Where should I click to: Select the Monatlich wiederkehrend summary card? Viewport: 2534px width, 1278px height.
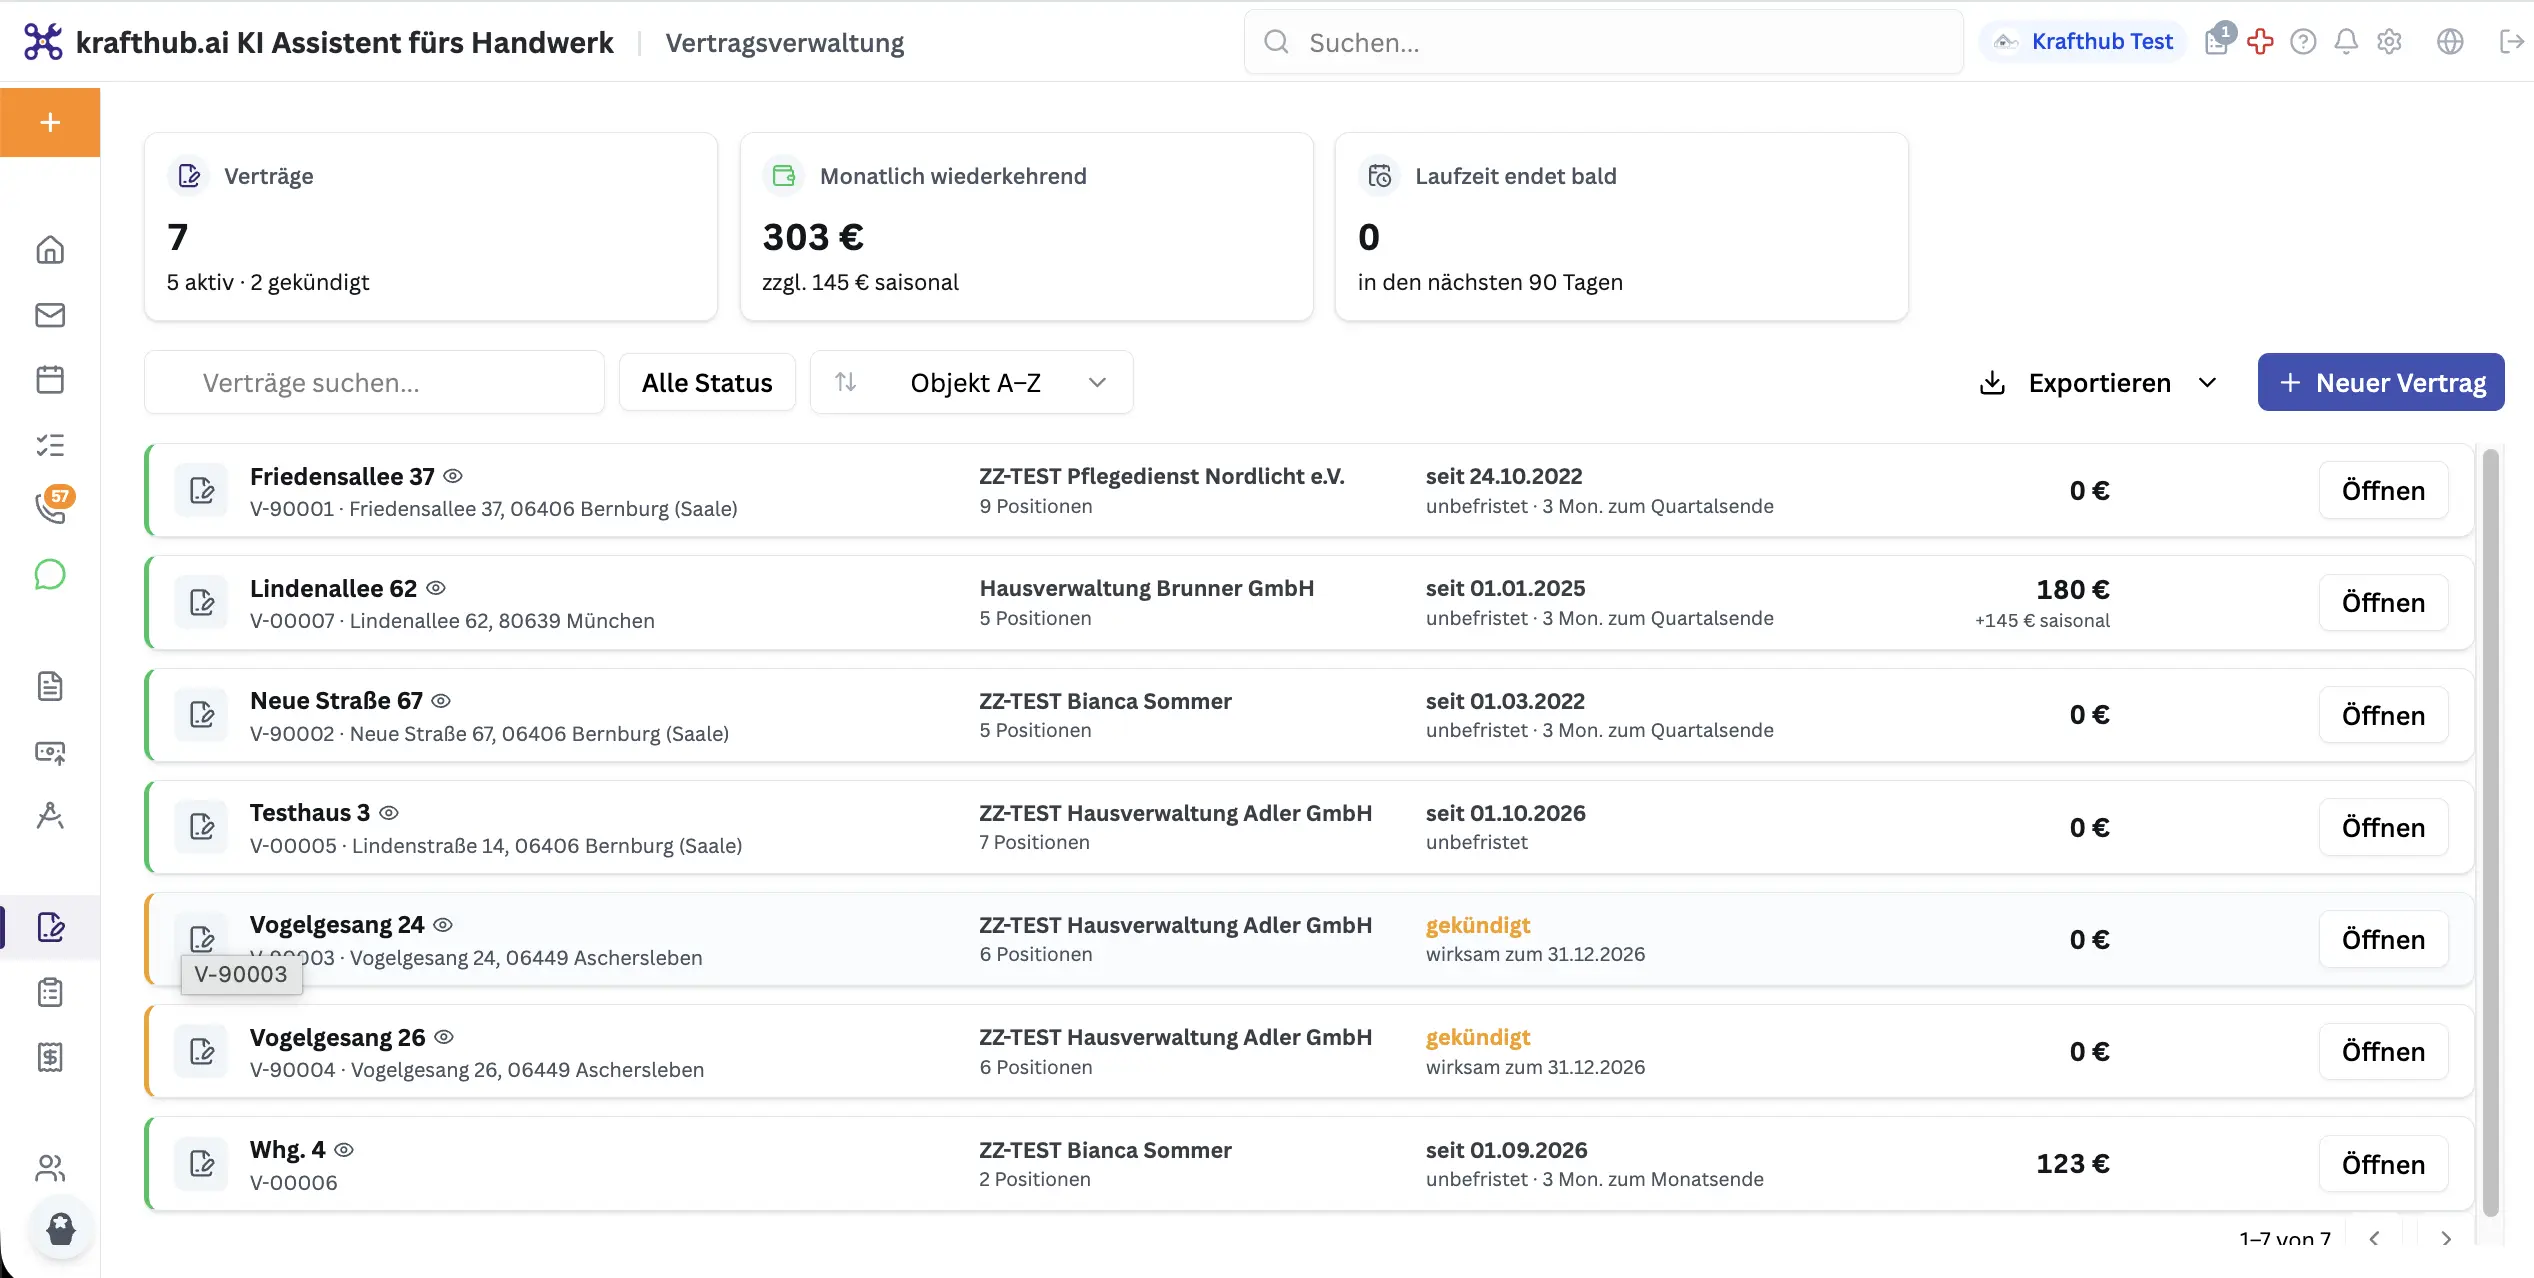(x=1027, y=227)
